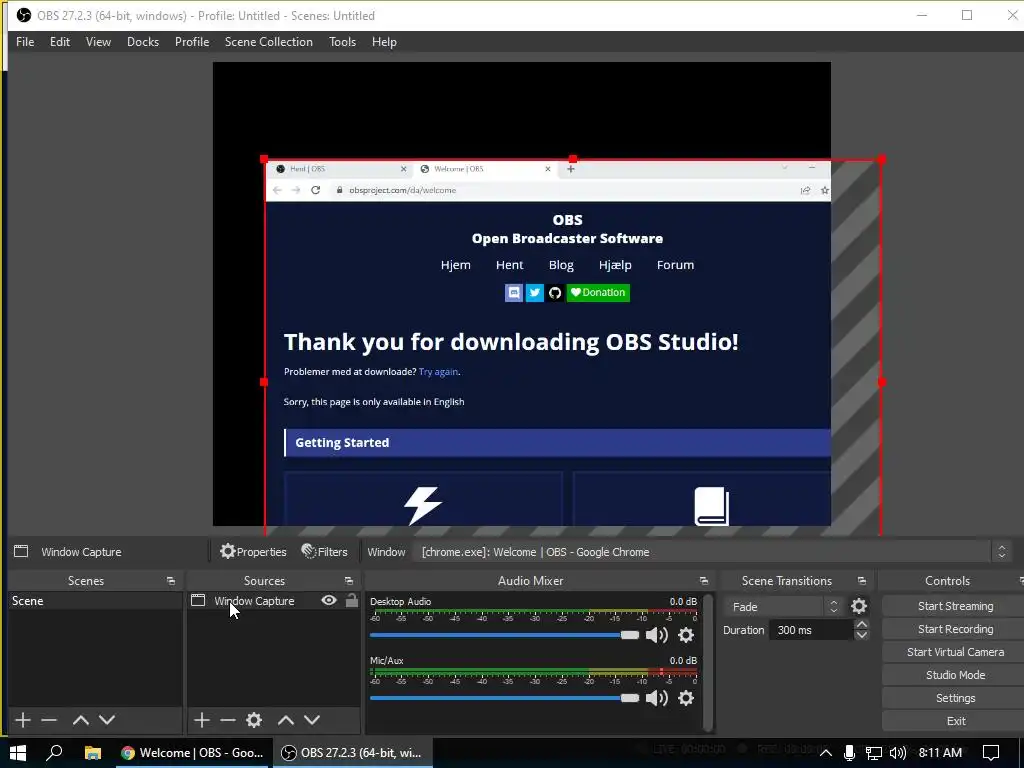
Task: Click the OBS 27.2.3 taskbar button
Action: click(353, 753)
